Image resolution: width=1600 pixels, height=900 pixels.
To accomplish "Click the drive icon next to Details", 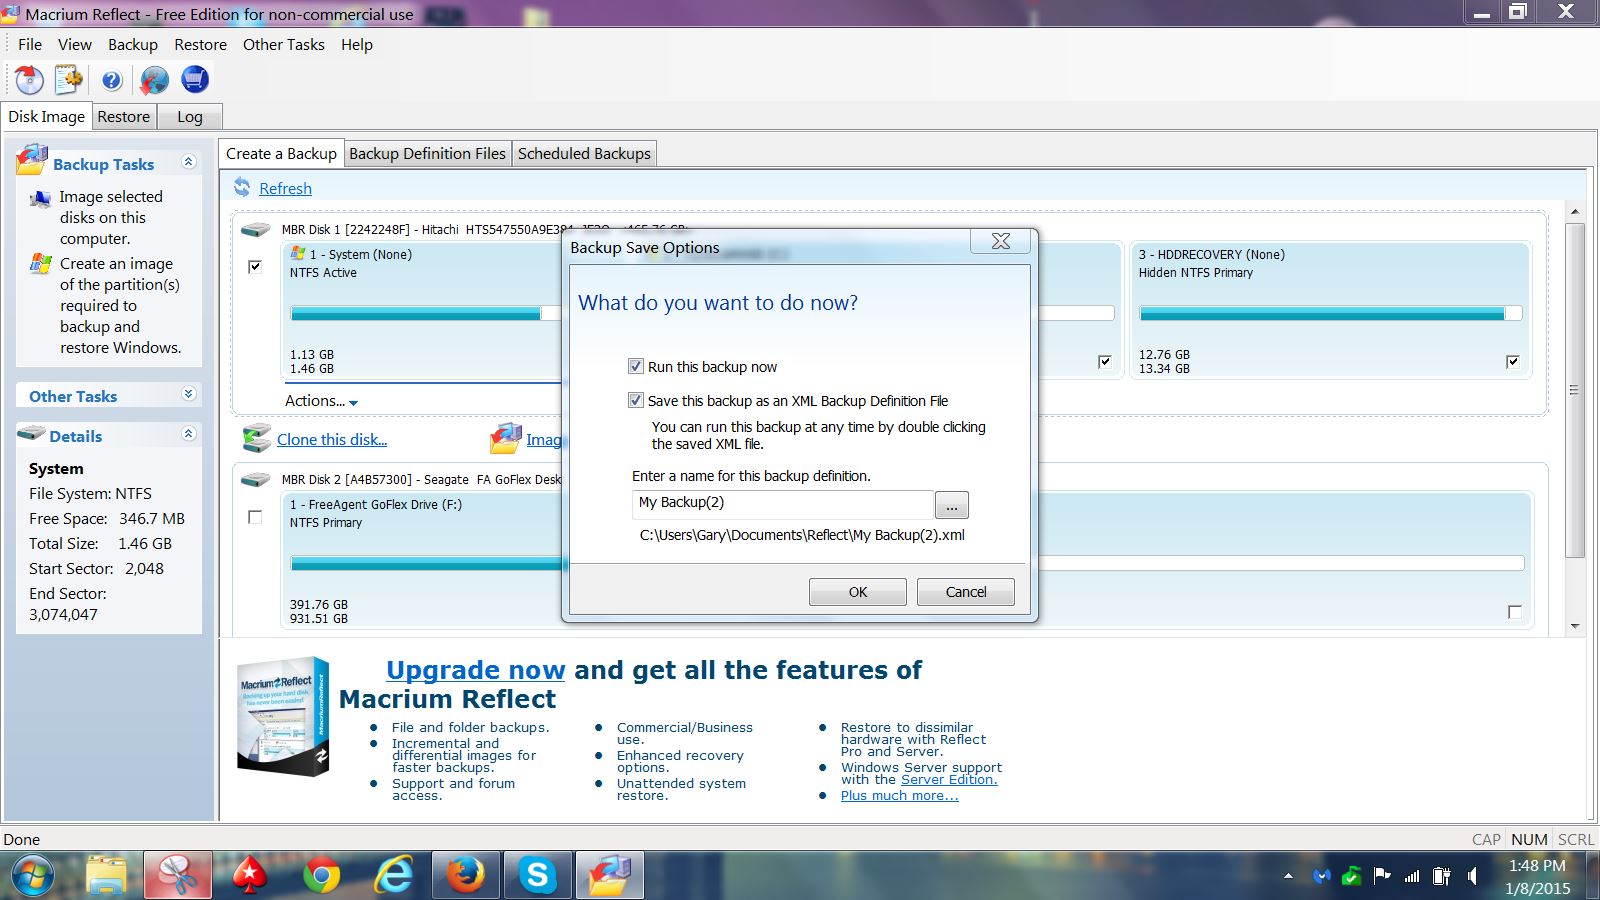I will pyautogui.click(x=32, y=434).
